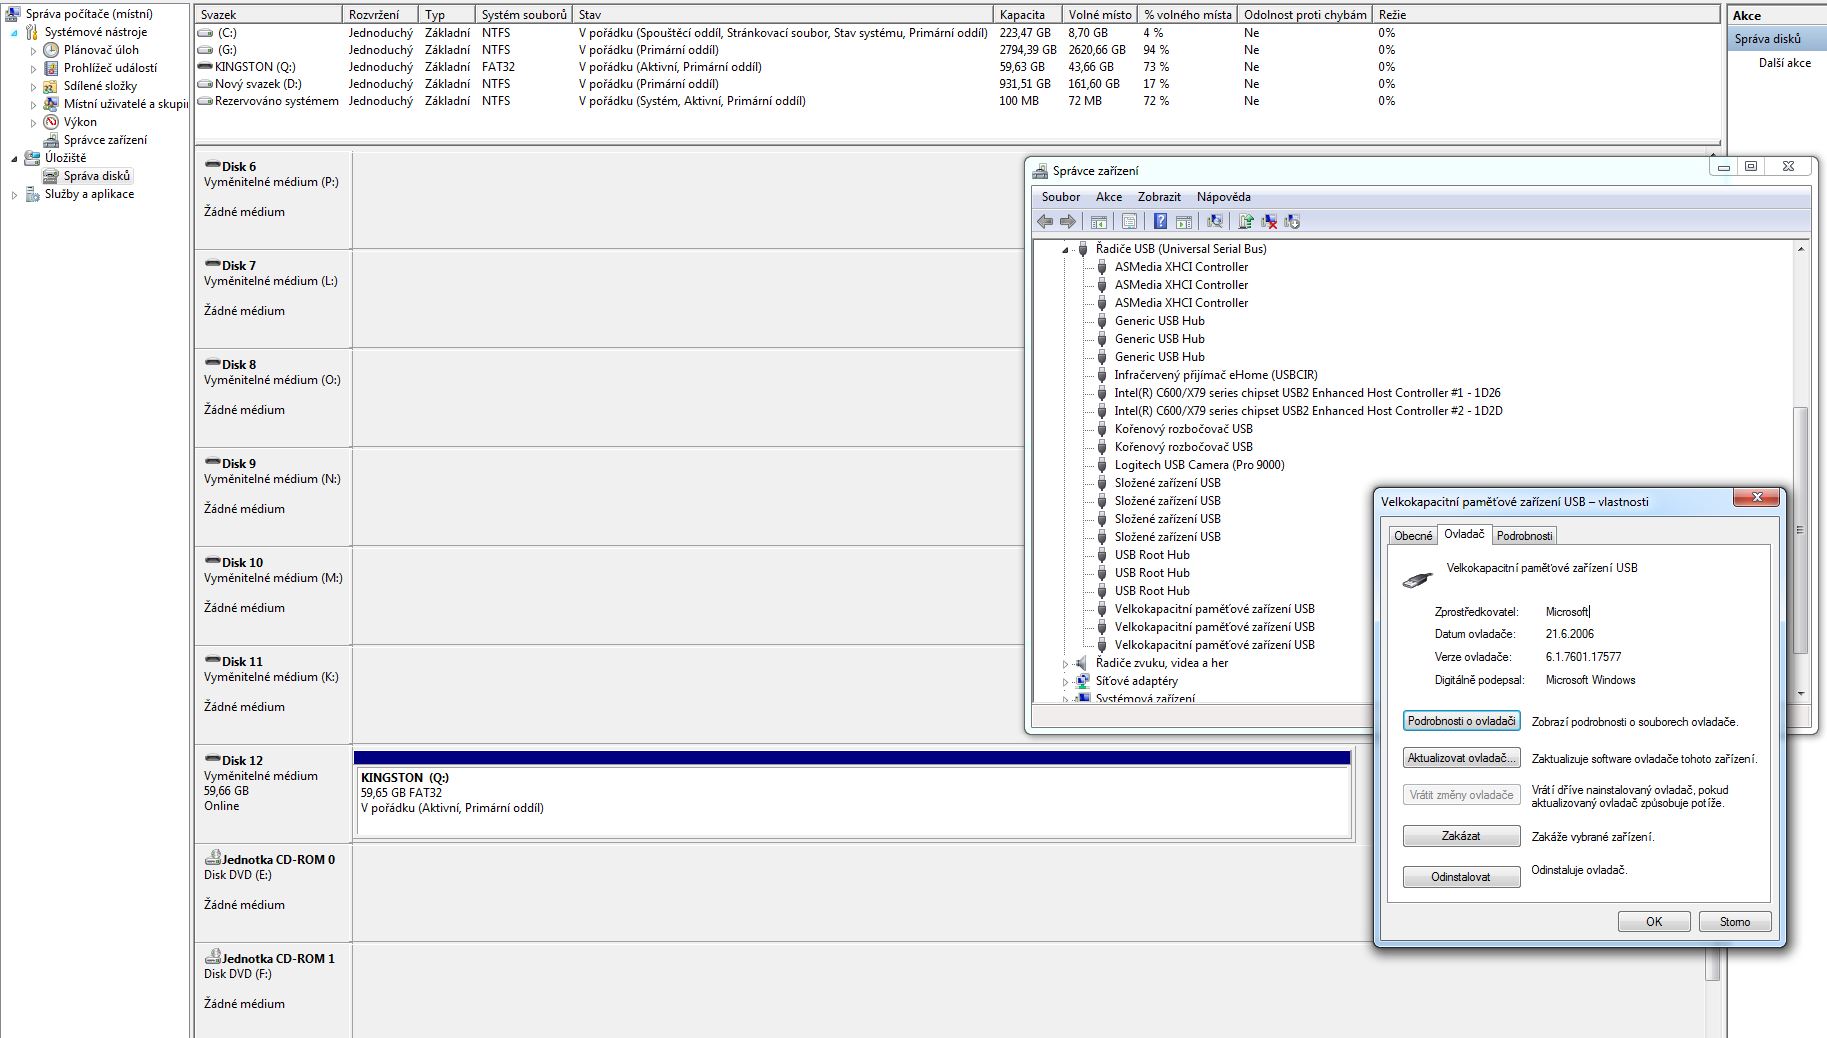This screenshot has height=1038, width=1827.
Task: Click the Disk 12 drive icon
Action: pos(213,759)
